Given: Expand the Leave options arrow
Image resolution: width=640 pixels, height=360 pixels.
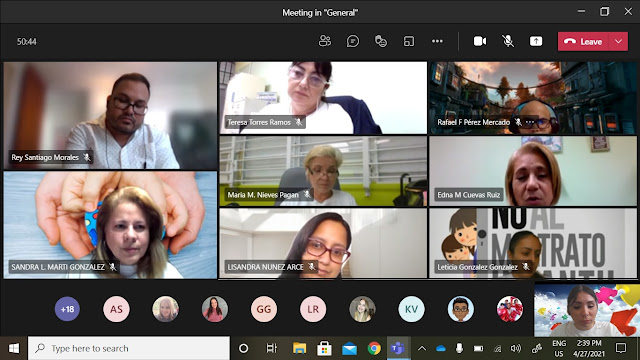Looking at the screenshot, I should click(618, 42).
